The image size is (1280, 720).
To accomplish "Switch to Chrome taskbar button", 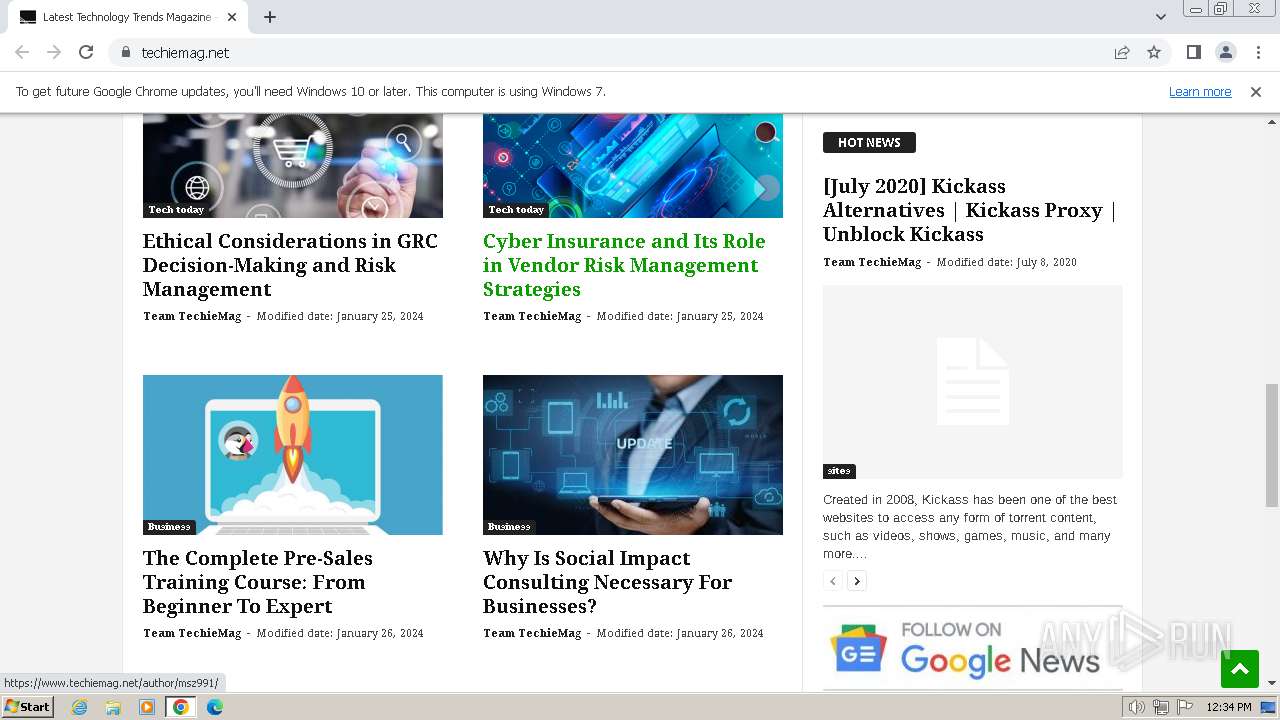I will pos(181,707).
